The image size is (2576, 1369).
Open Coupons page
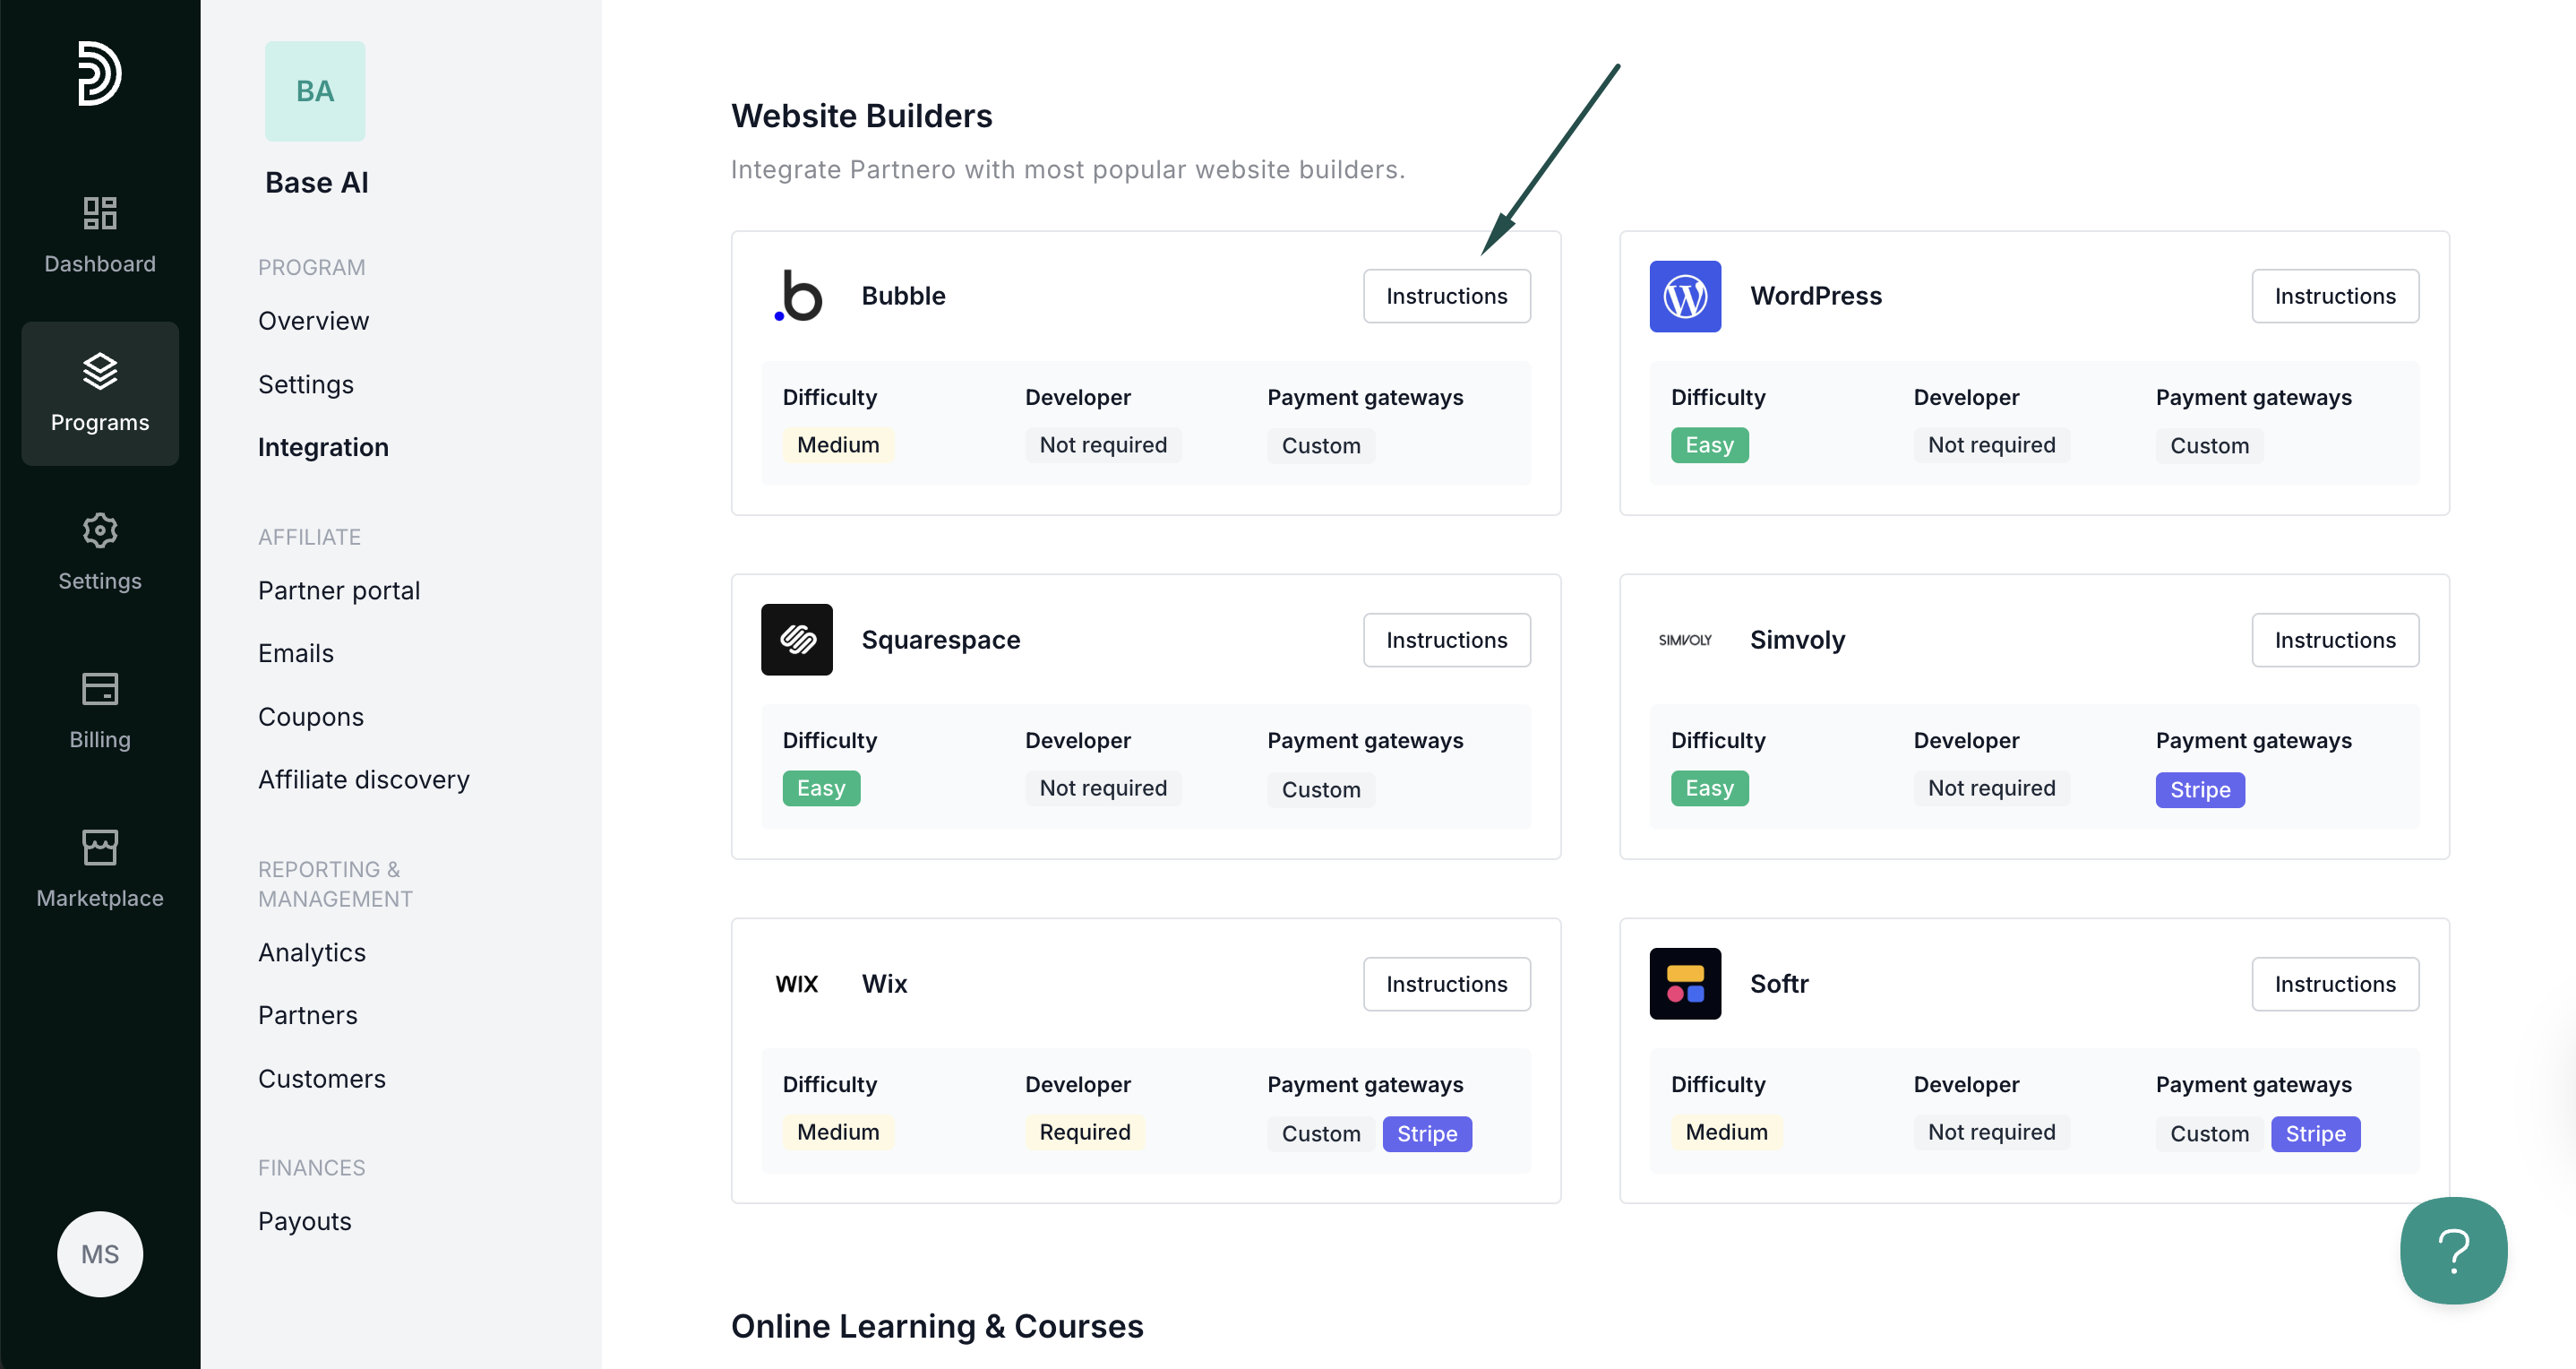tap(311, 717)
